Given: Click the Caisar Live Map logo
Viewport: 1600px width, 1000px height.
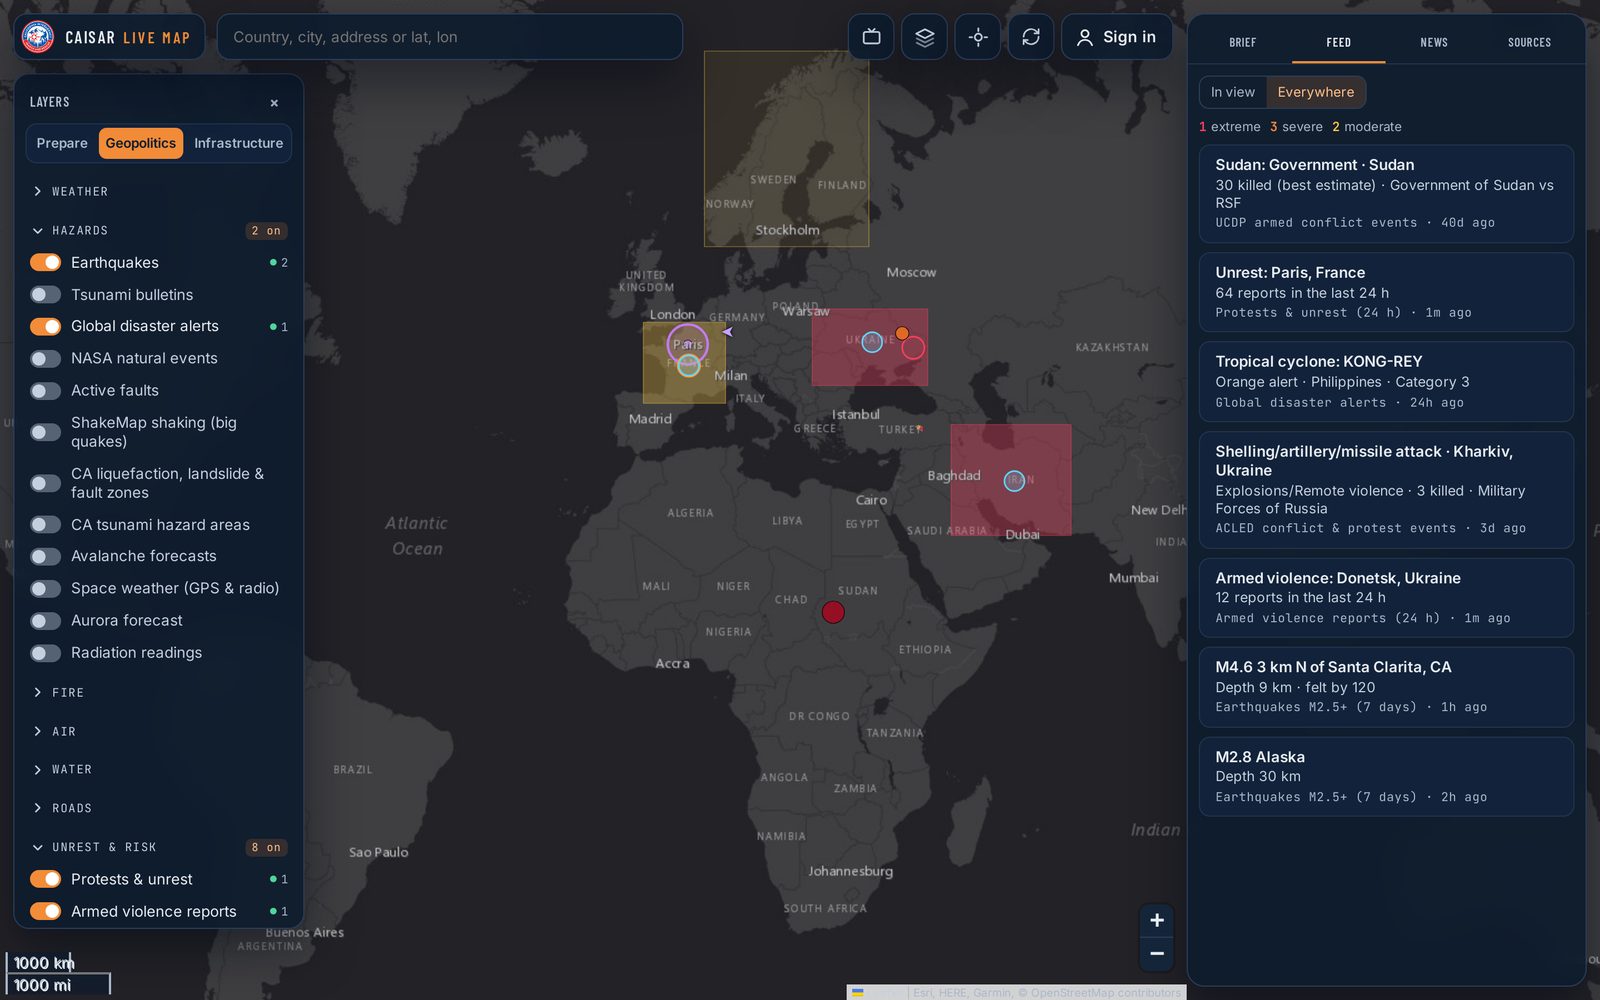Looking at the screenshot, I should [x=108, y=37].
